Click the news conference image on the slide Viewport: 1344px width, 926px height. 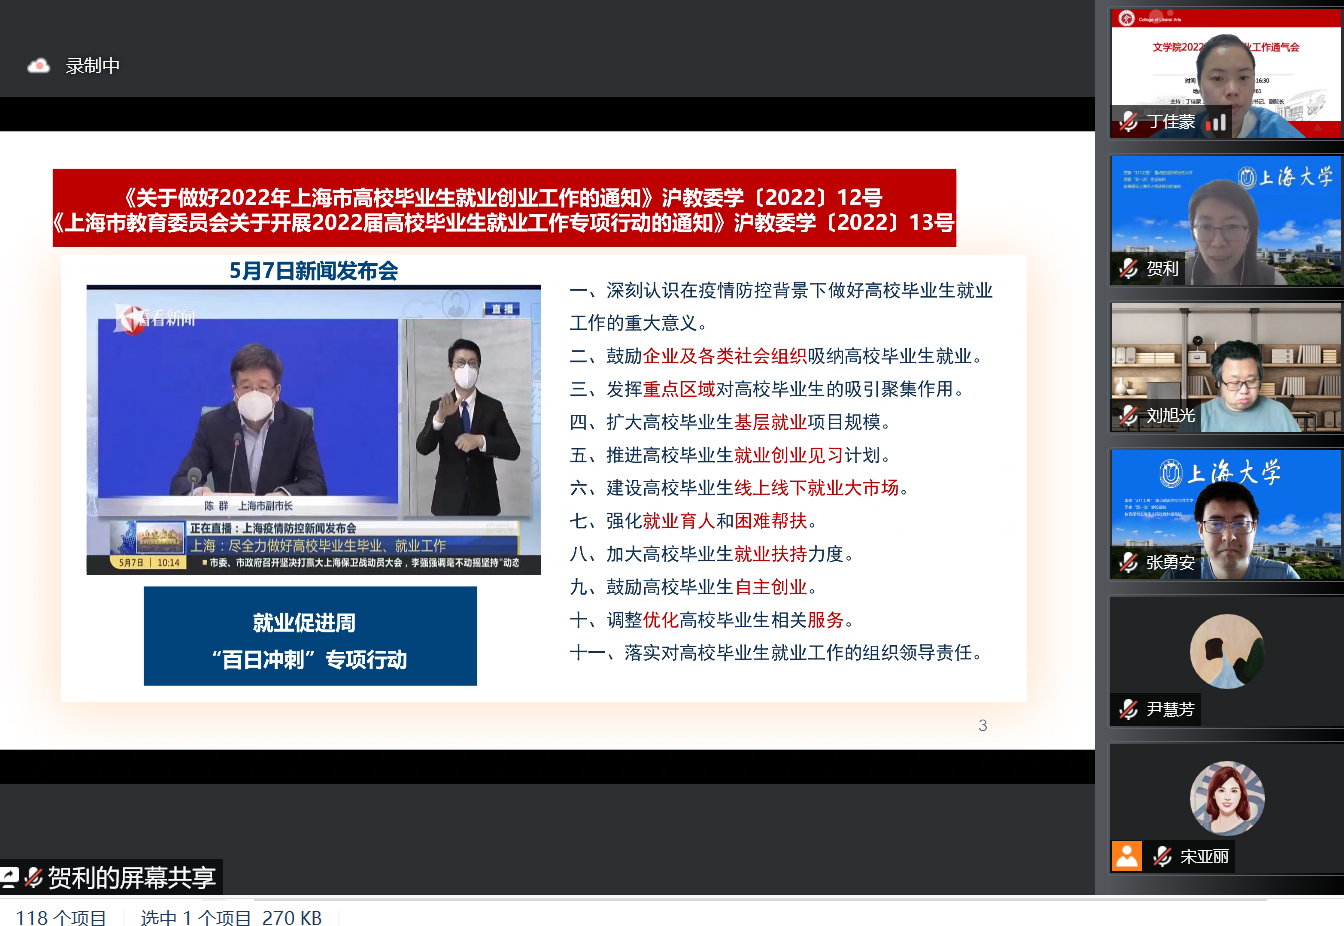point(313,430)
